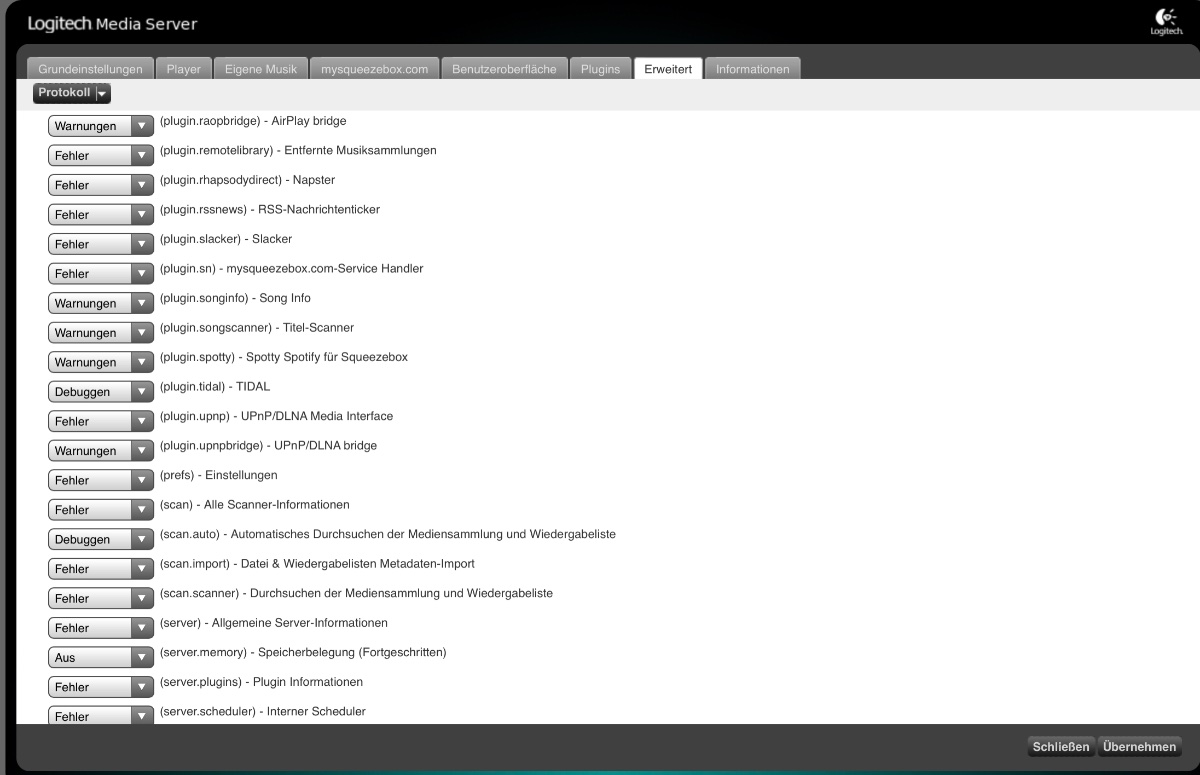
Task: Open the scan.auto log level dropdown
Action: (100, 539)
